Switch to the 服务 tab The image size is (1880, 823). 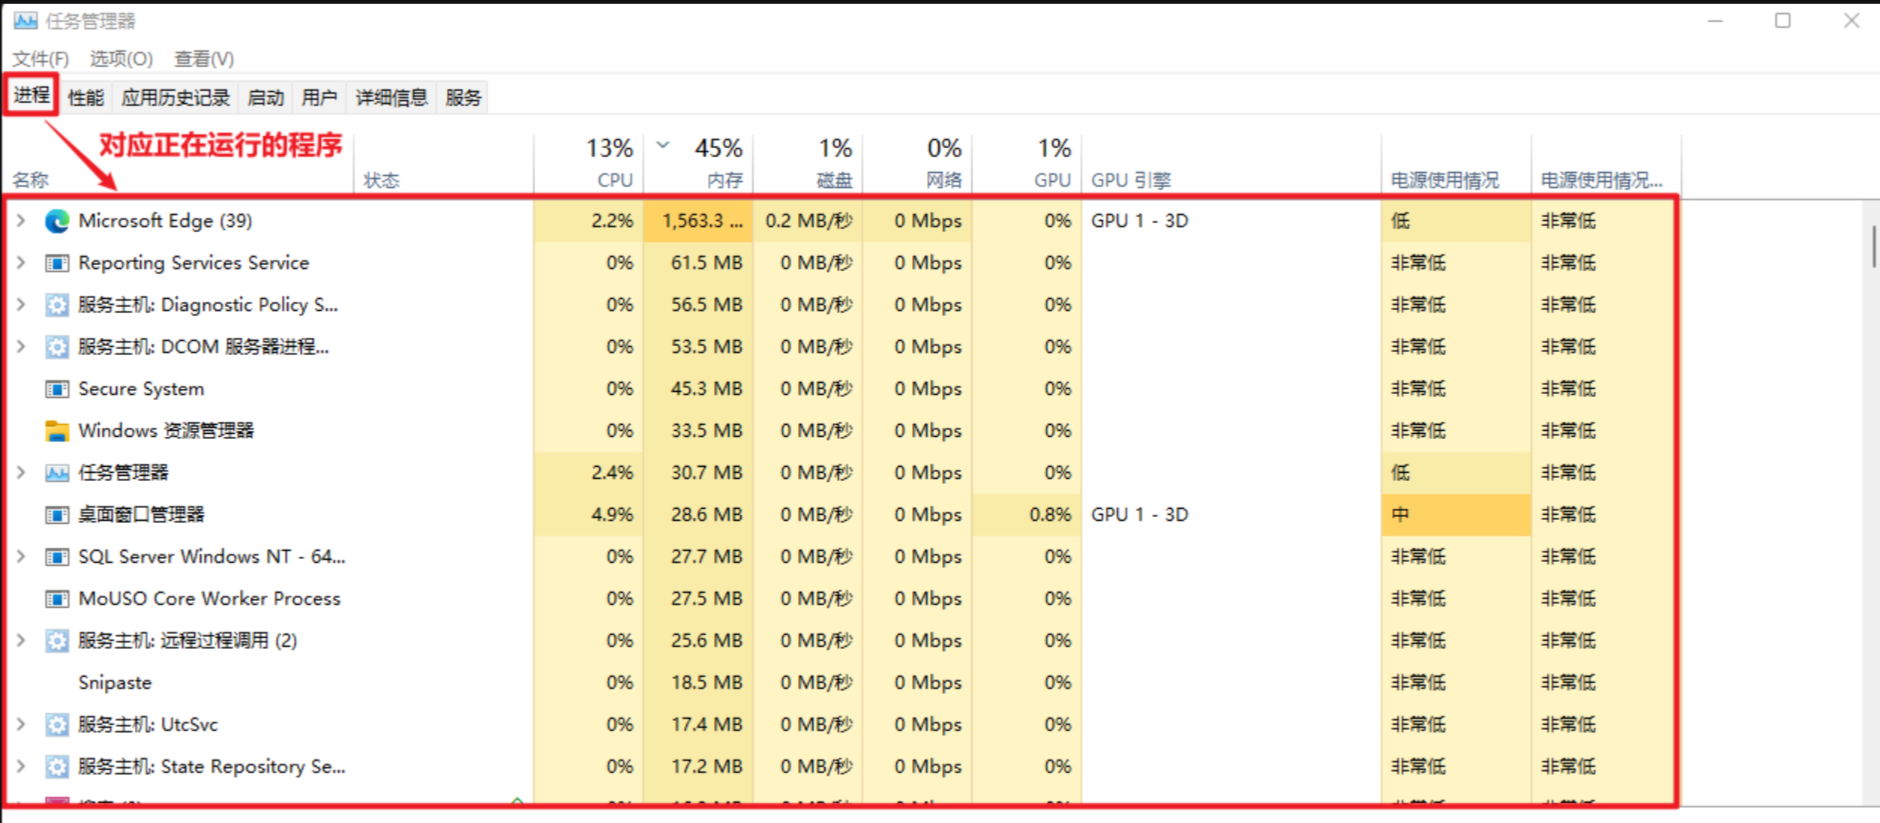463,97
